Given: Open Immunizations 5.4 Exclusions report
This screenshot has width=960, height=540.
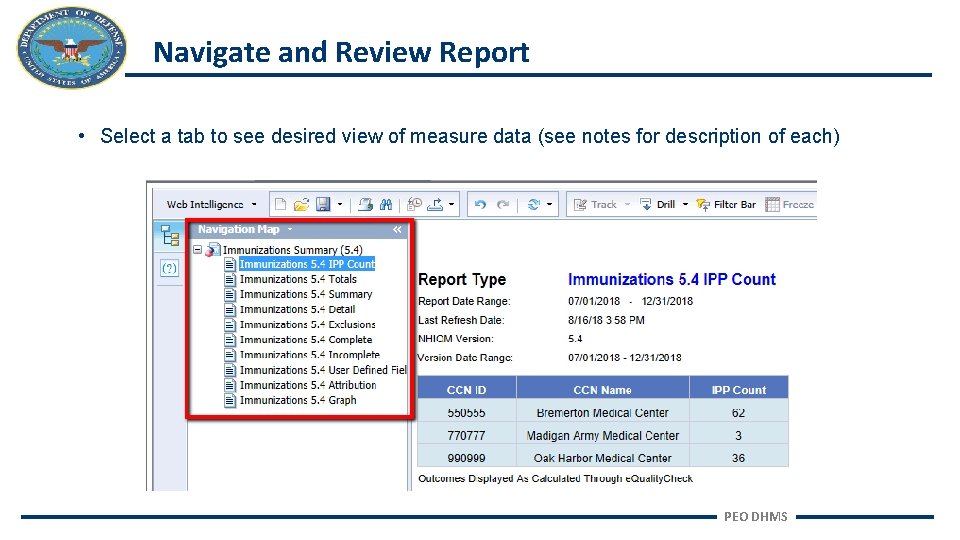Looking at the screenshot, I should [307, 324].
